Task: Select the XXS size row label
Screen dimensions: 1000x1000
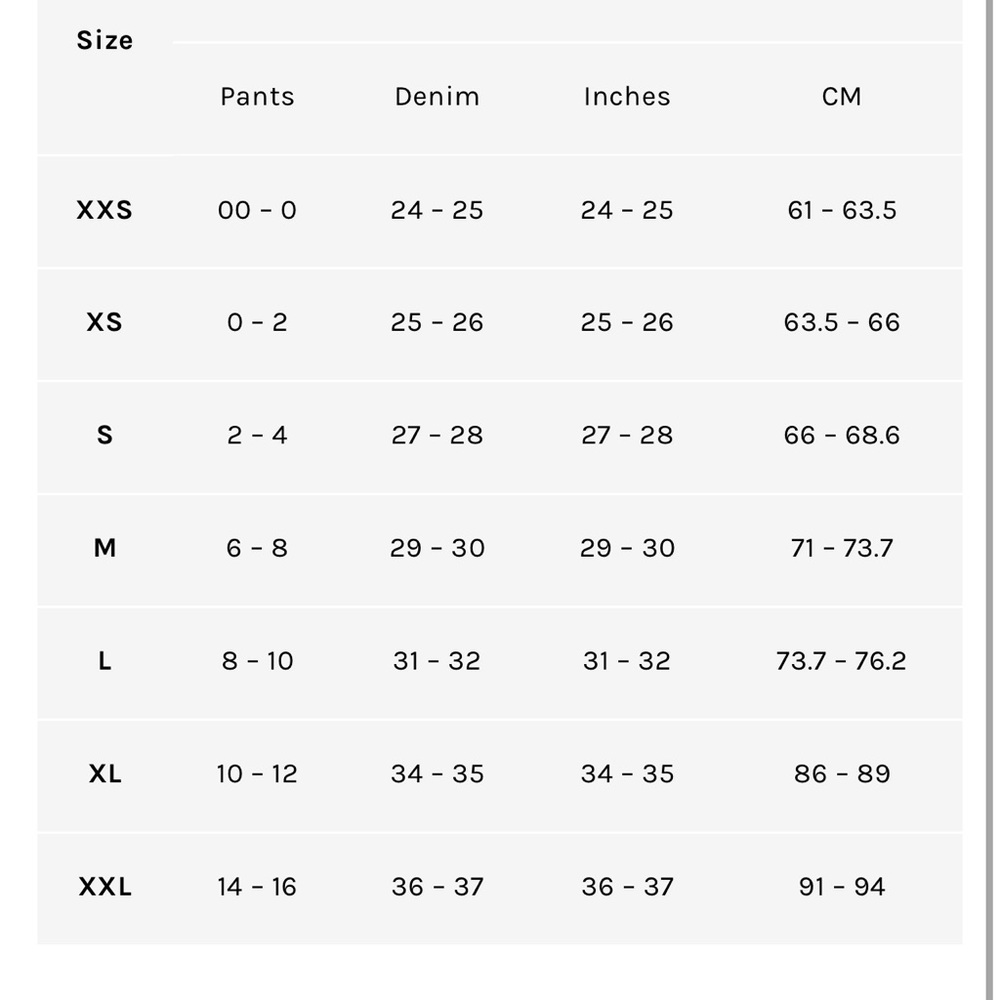Action: (104, 210)
